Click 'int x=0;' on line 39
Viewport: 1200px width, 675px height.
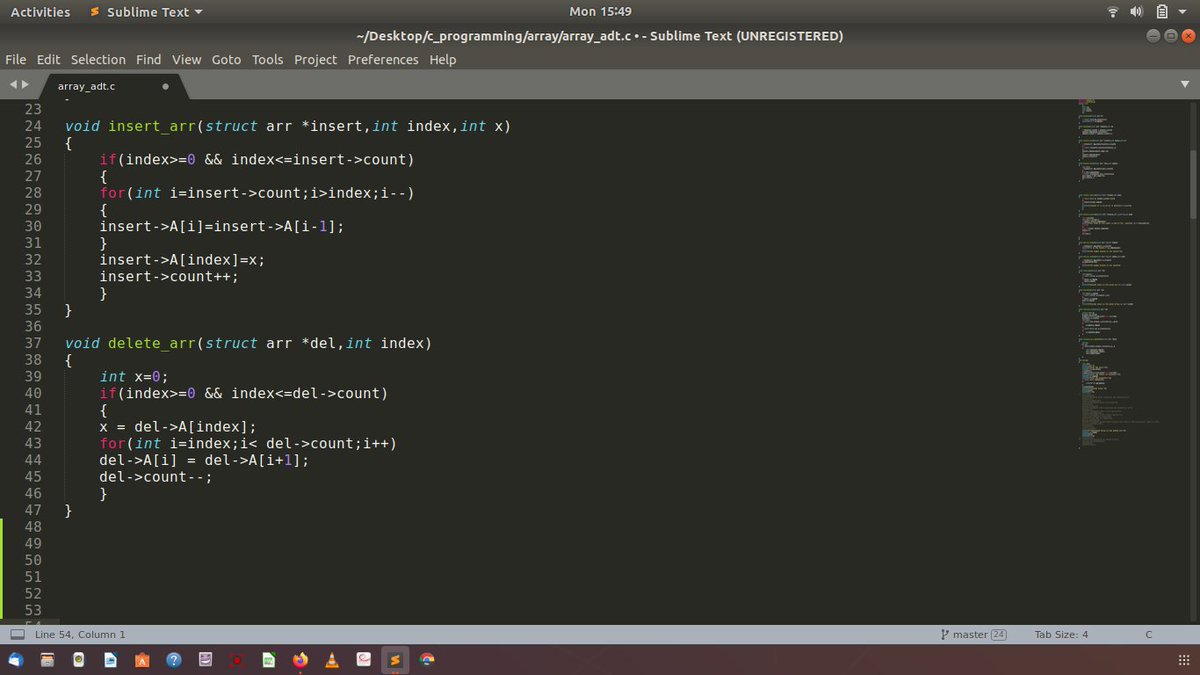(135, 376)
